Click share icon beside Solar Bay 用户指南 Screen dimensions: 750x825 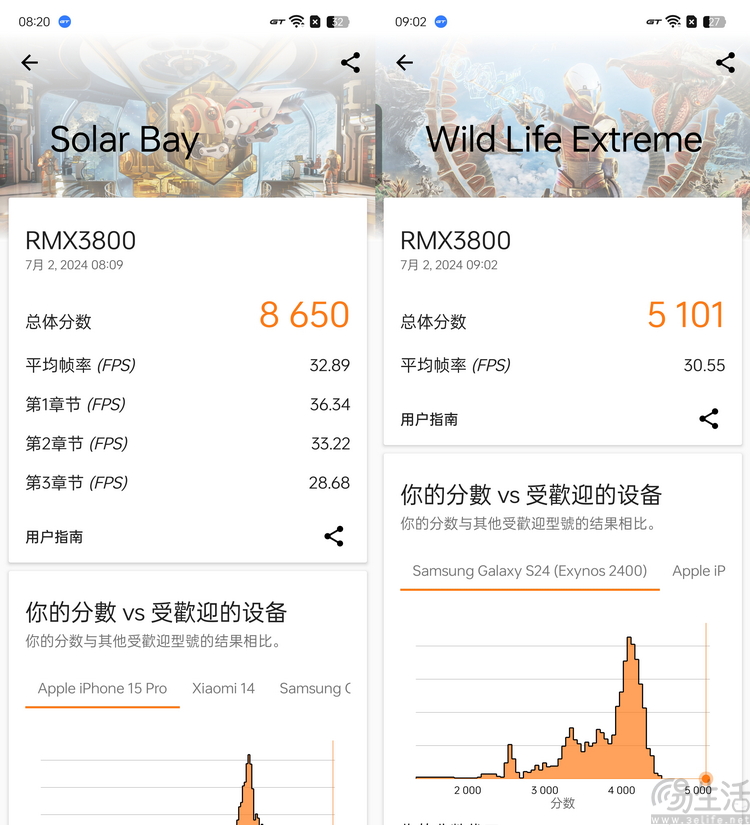coord(334,537)
